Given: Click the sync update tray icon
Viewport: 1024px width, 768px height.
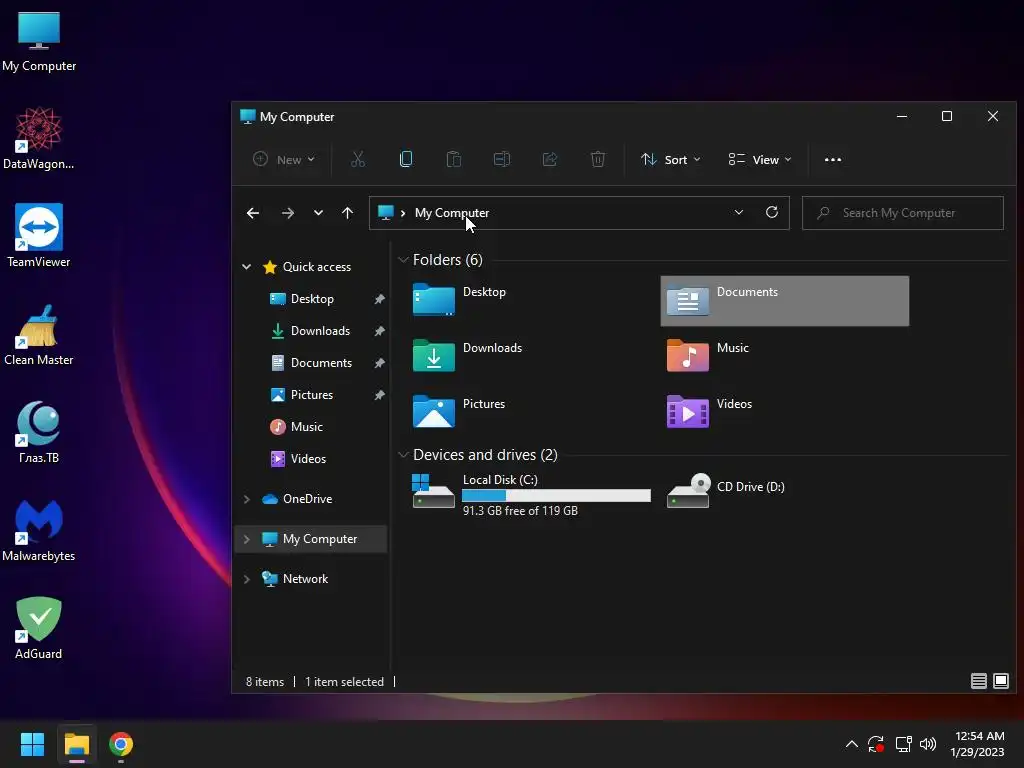Looking at the screenshot, I should 876,744.
